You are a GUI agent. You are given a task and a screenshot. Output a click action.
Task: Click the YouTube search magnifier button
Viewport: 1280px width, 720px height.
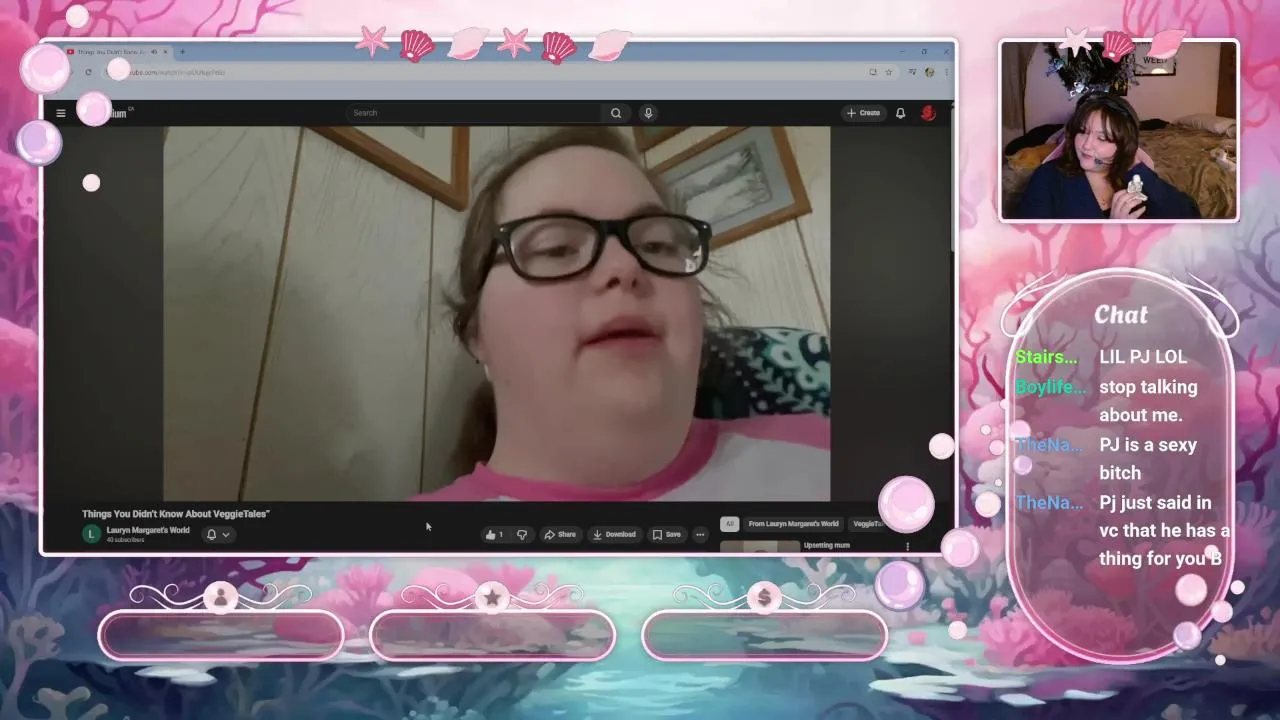pos(616,113)
